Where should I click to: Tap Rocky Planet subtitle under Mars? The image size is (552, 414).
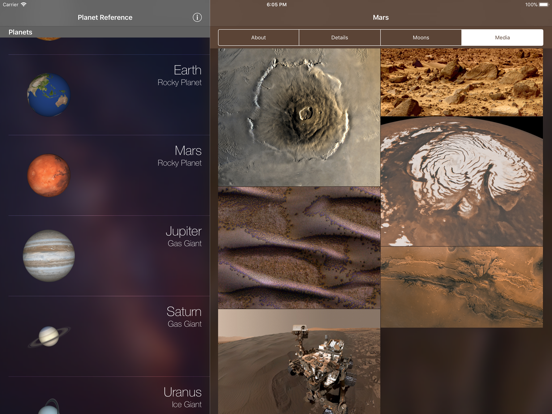click(x=180, y=163)
